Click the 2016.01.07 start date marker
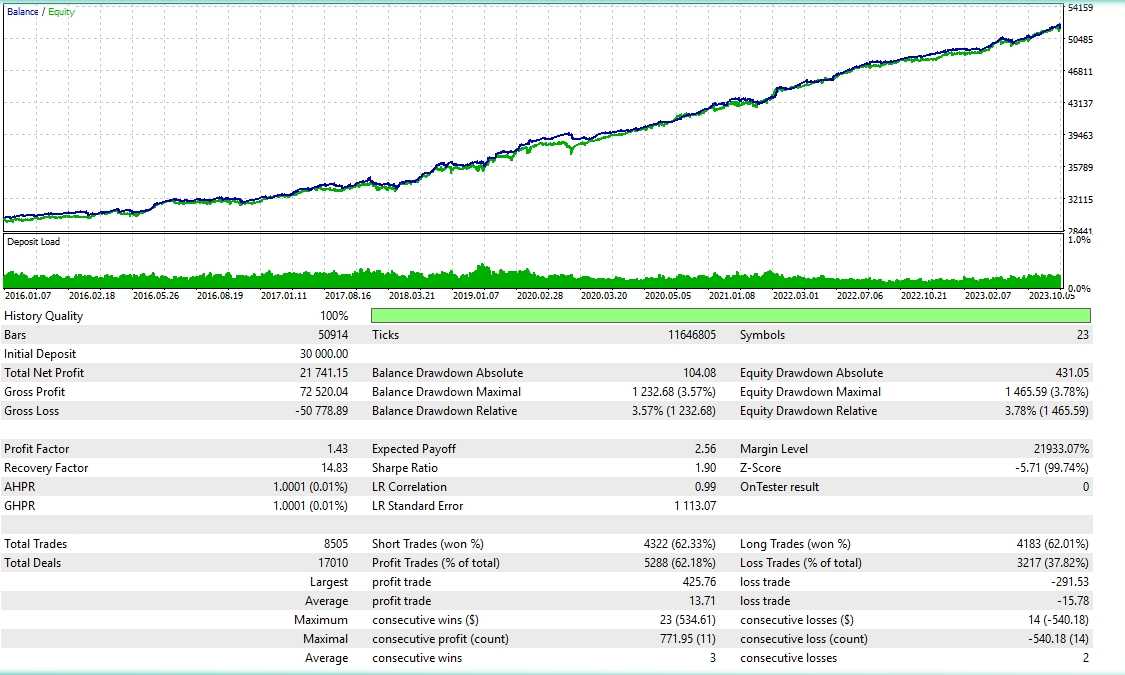 point(28,296)
